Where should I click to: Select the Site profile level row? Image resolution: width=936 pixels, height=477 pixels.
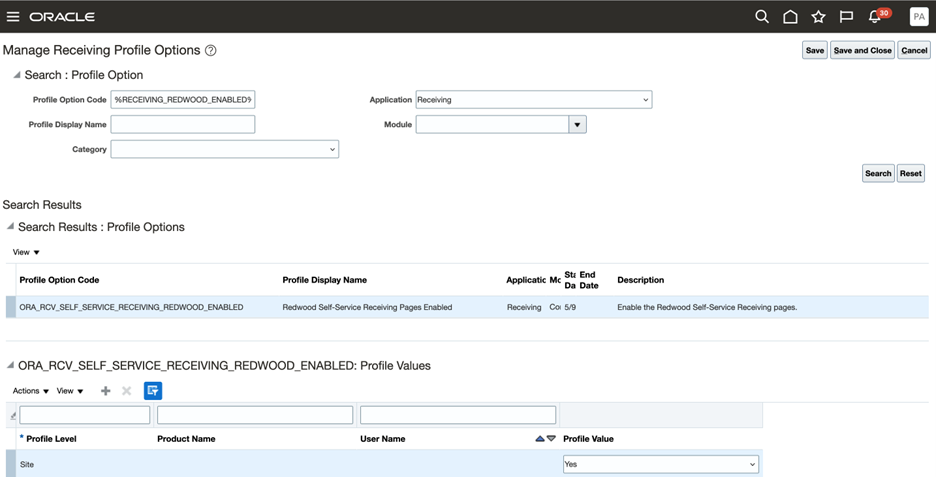point(384,464)
